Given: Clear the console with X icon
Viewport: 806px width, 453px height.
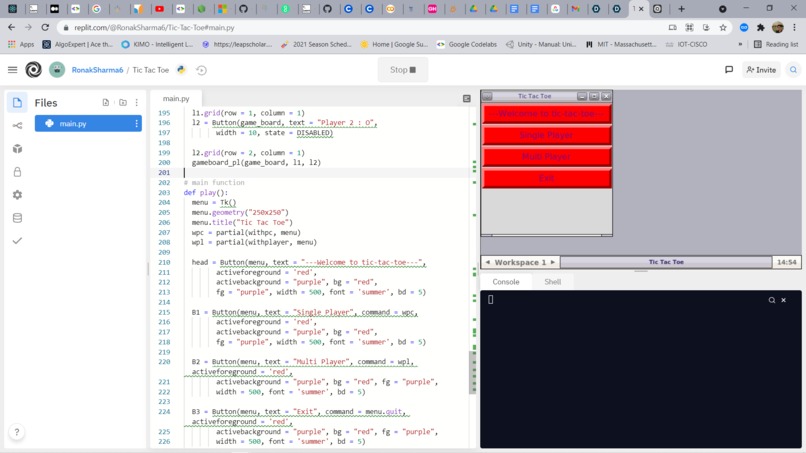Looking at the screenshot, I should 783,300.
